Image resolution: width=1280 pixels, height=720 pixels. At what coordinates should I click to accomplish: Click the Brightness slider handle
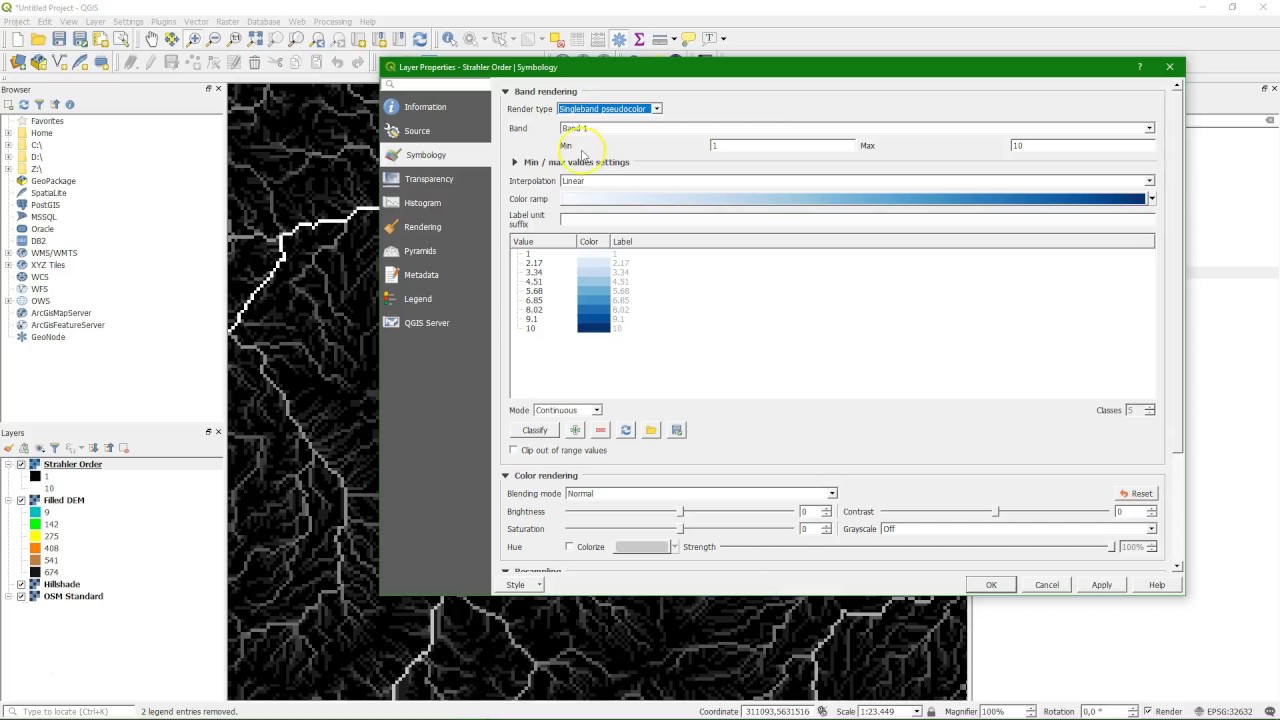coord(682,512)
